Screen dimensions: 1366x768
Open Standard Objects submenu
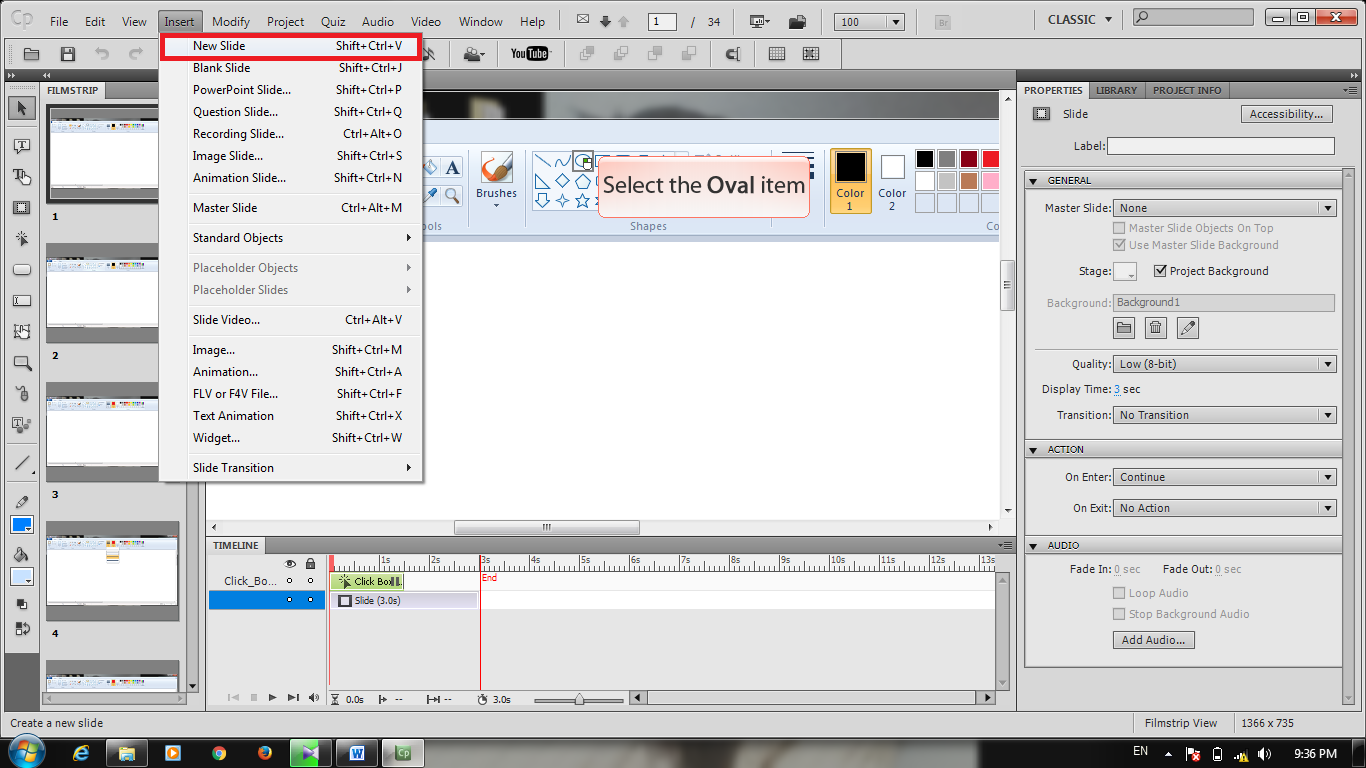291,238
